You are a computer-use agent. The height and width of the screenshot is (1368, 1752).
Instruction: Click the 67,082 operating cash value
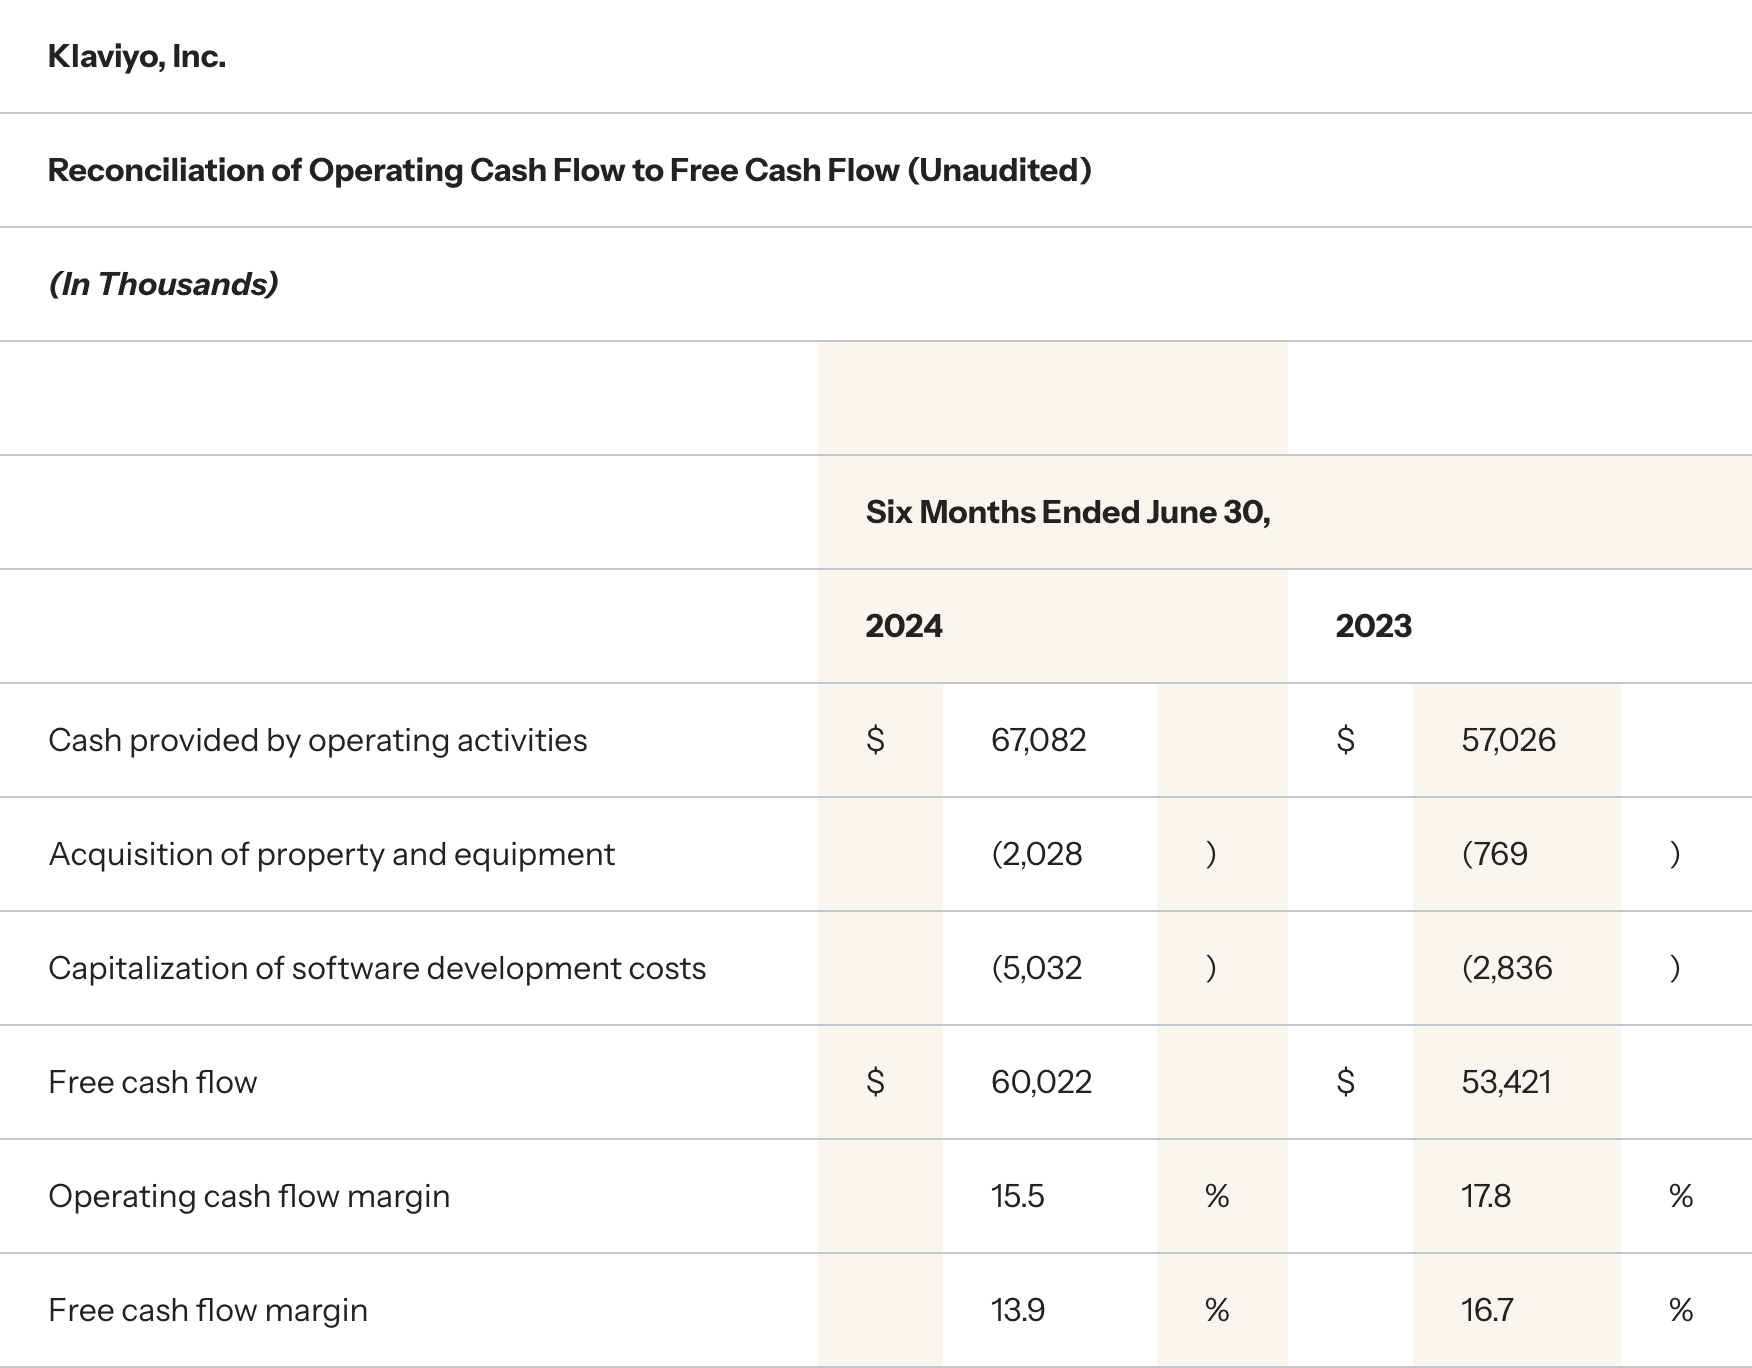tap(1038, 740)
